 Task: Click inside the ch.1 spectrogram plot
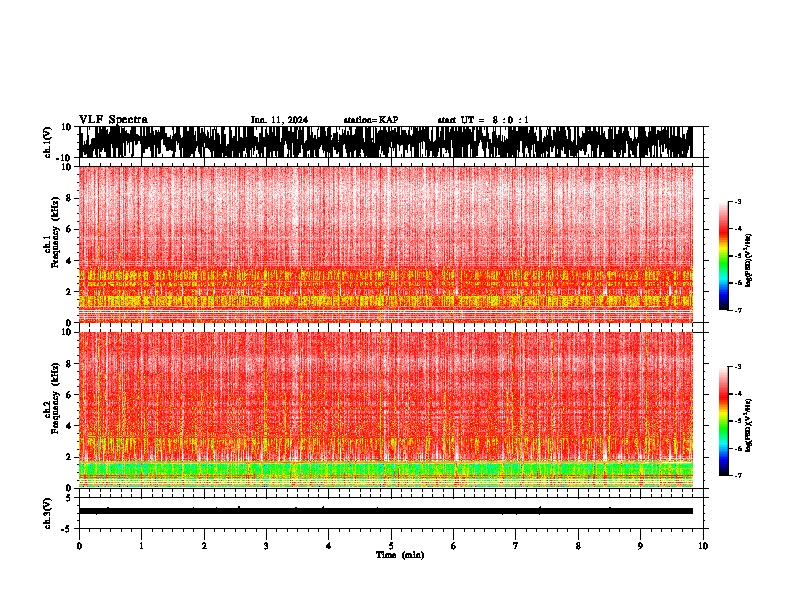385,244
